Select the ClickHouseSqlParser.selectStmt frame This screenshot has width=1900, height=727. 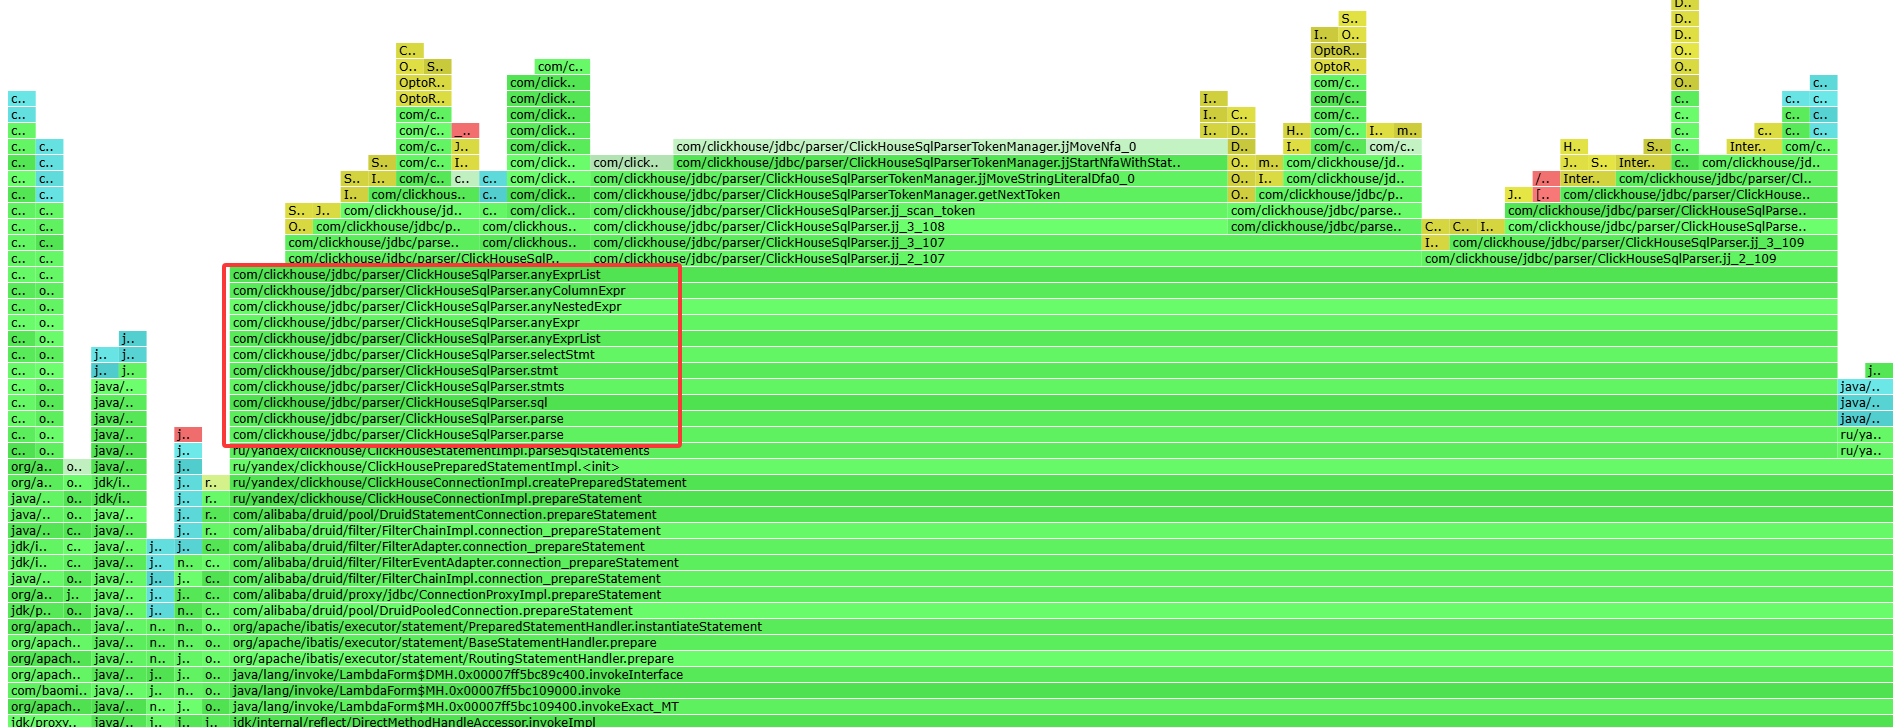413,355
